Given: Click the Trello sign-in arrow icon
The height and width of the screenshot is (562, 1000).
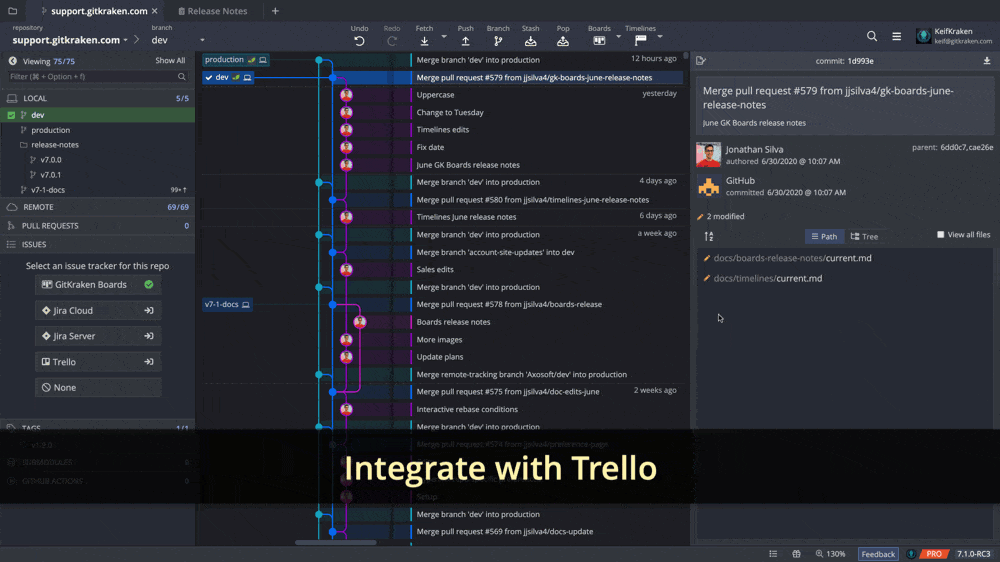Looking at the screenshot, I should [x=149, y=362].
